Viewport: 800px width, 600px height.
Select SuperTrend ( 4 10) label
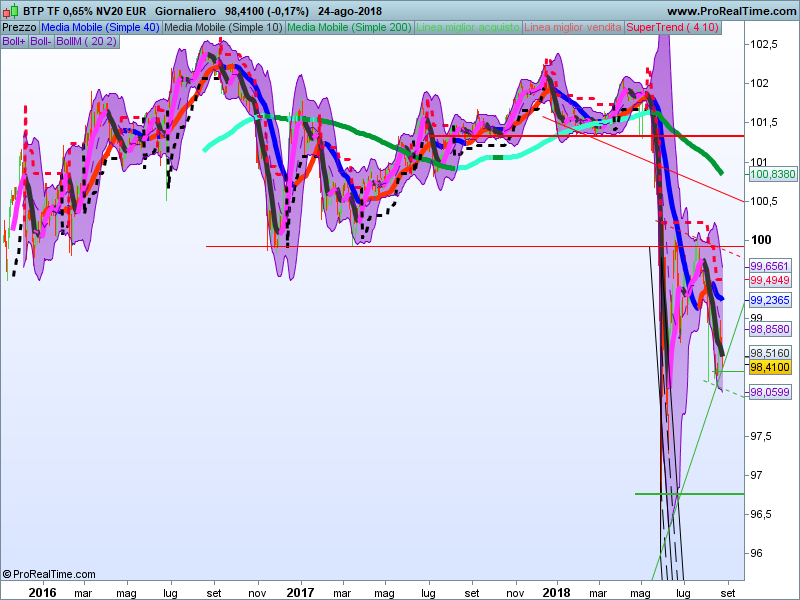click(672, 28)
